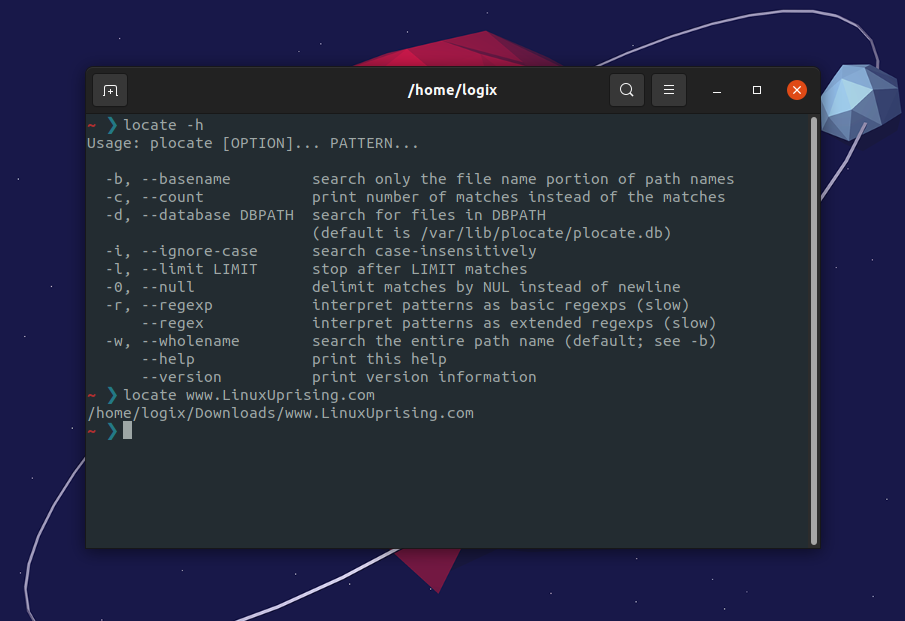Screen dimensions: 905x621
Task: Click the 'locate -h' command text
Action: (163, 125)
